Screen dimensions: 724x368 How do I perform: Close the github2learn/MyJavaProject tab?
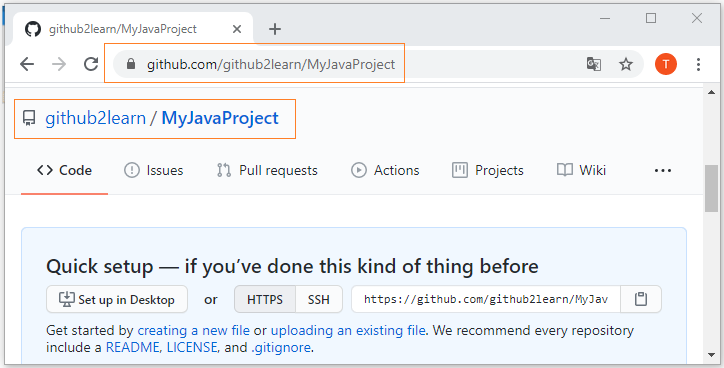point(237,29)
